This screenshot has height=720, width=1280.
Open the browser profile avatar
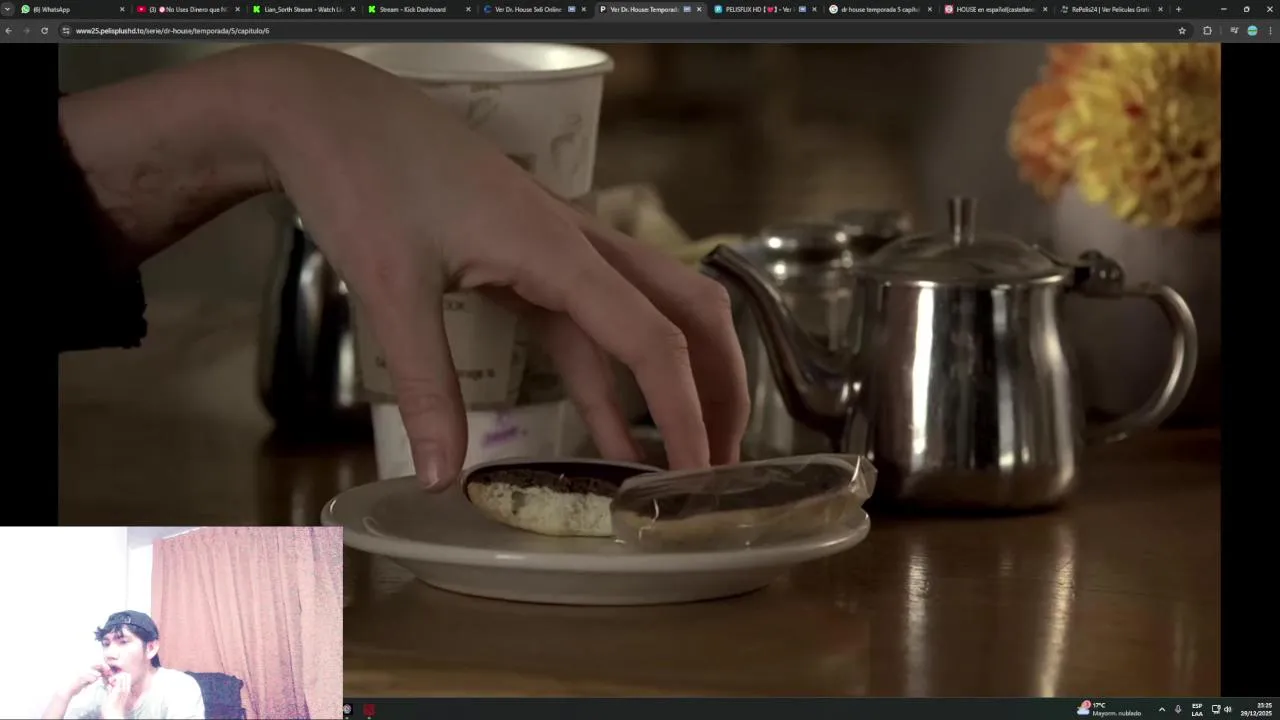[x=1252, y=30]
